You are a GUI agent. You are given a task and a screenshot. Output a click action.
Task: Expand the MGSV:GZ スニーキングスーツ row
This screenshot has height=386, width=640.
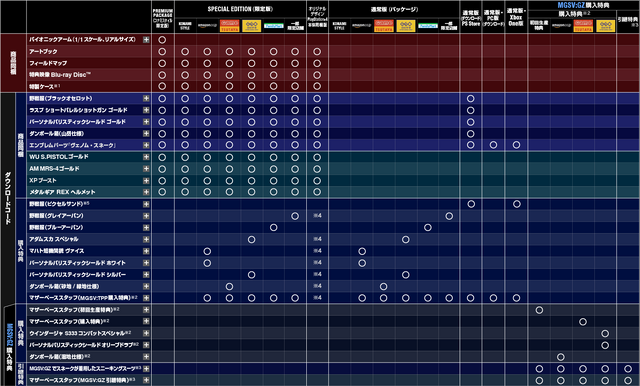pyautogui.click(x=146, y=368)
